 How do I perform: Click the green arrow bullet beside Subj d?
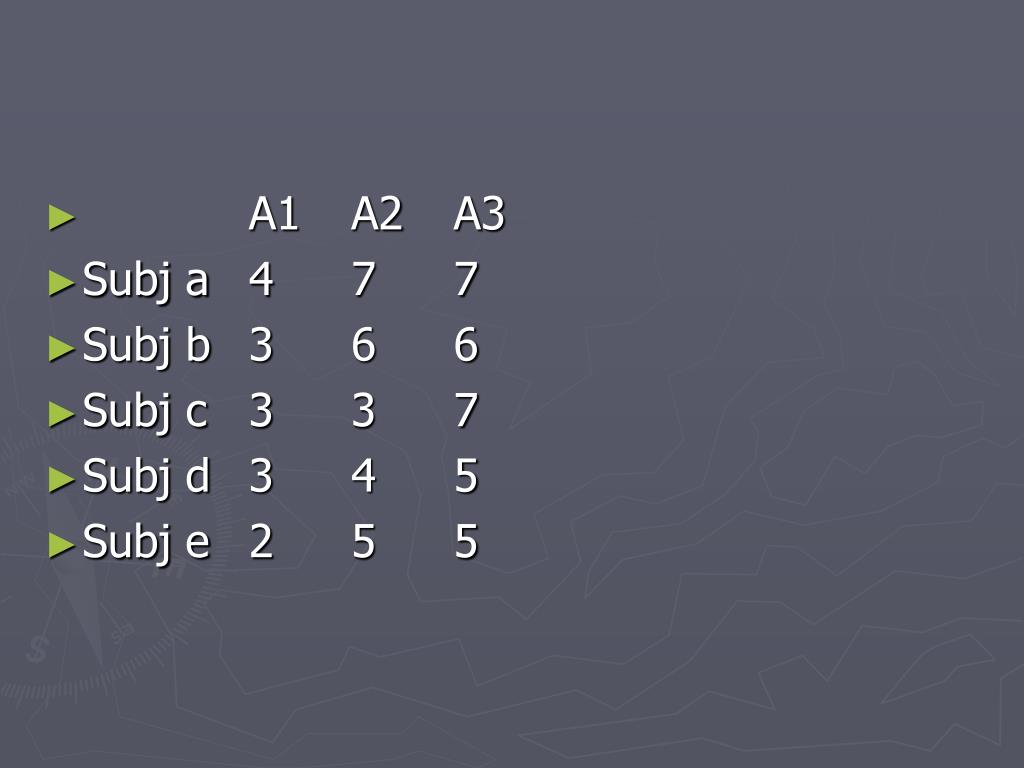coord(62,480)
